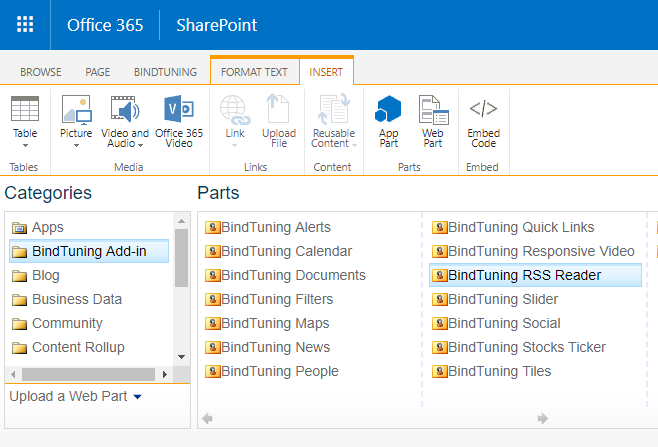The image size is (658, 447).
Task: Click the App Part icon
Action: pos(388,109)
